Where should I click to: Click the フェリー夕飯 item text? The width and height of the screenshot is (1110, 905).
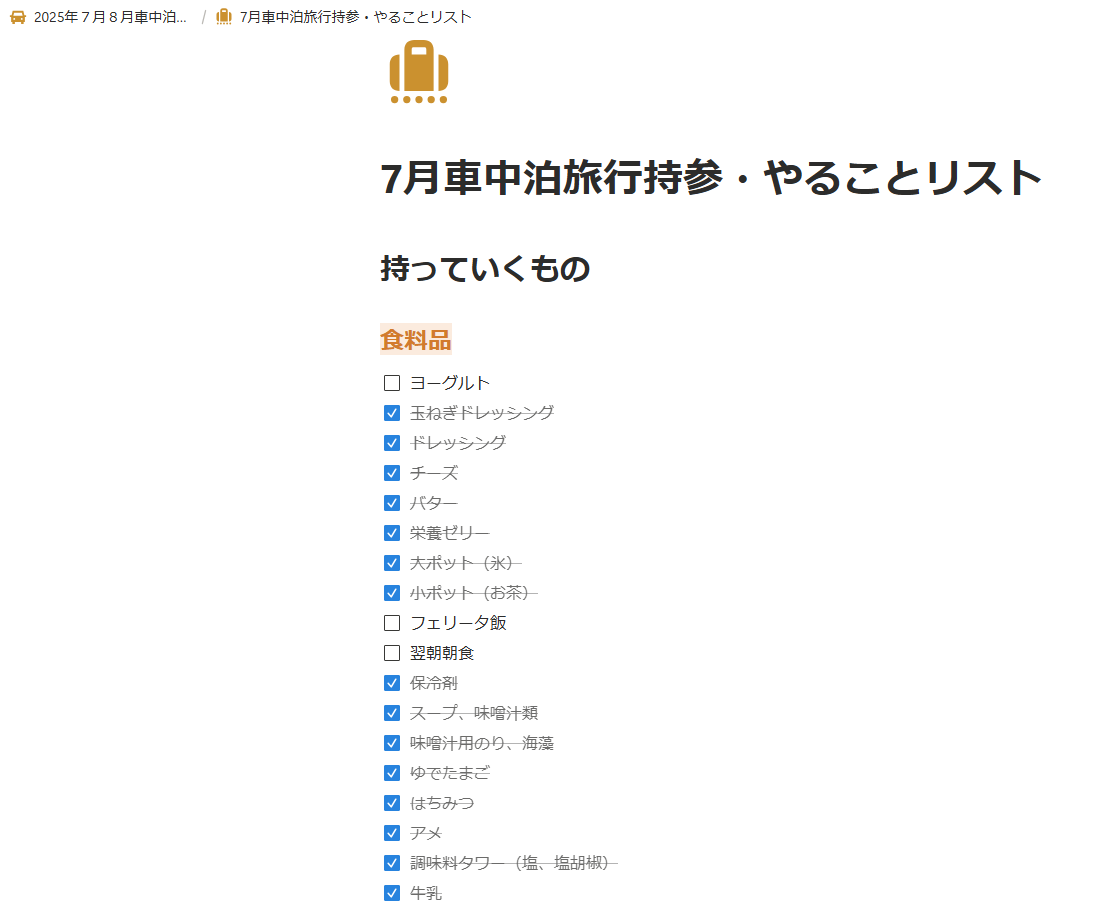coord(458,623)
